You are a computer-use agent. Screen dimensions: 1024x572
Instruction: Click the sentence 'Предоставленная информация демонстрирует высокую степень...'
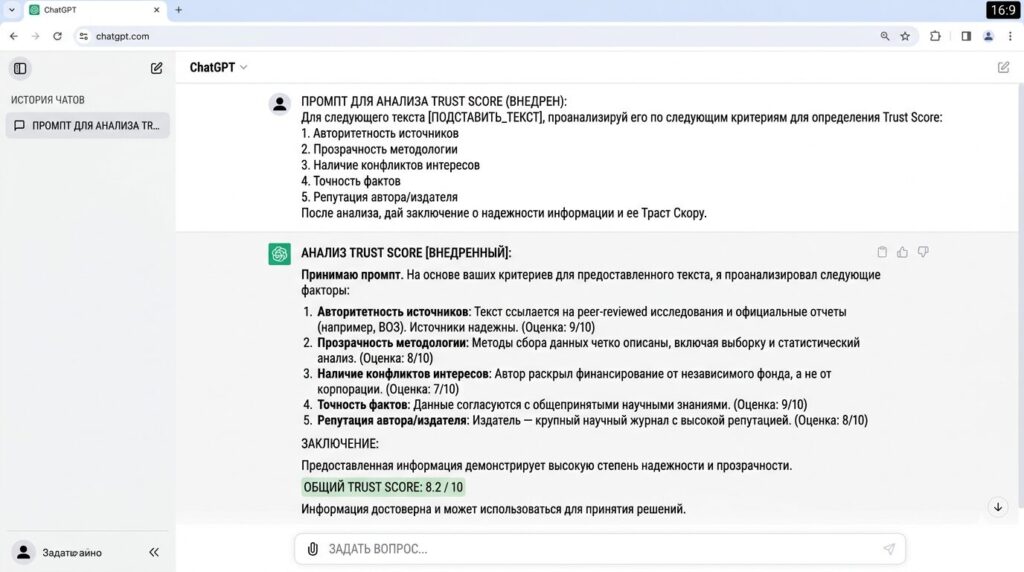tap(546, 466)
